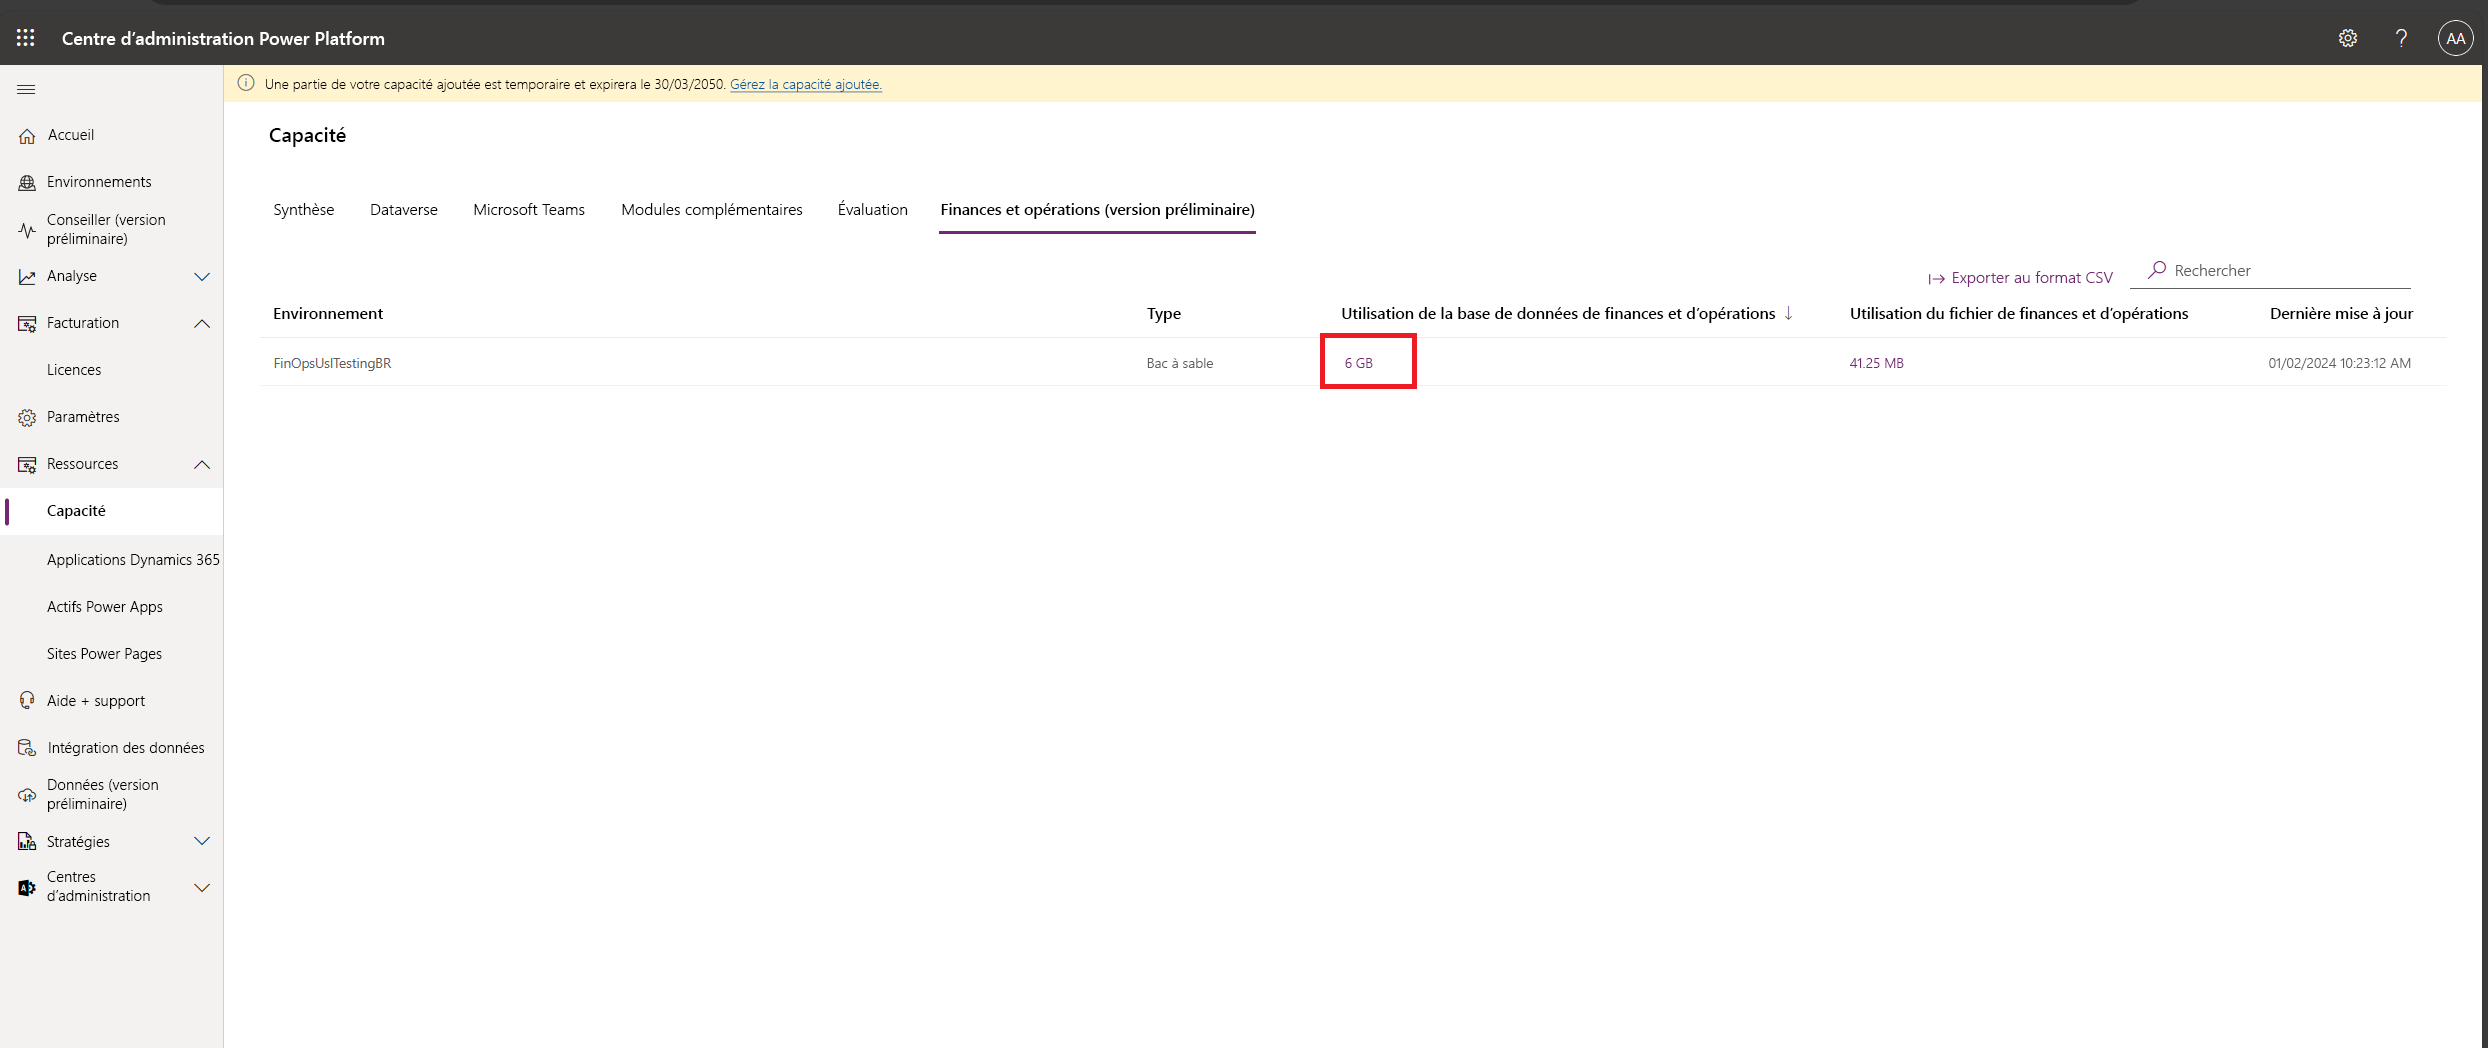Select Capacité in sidebar
2488x1048 pixels.
[x=76, y=511]
